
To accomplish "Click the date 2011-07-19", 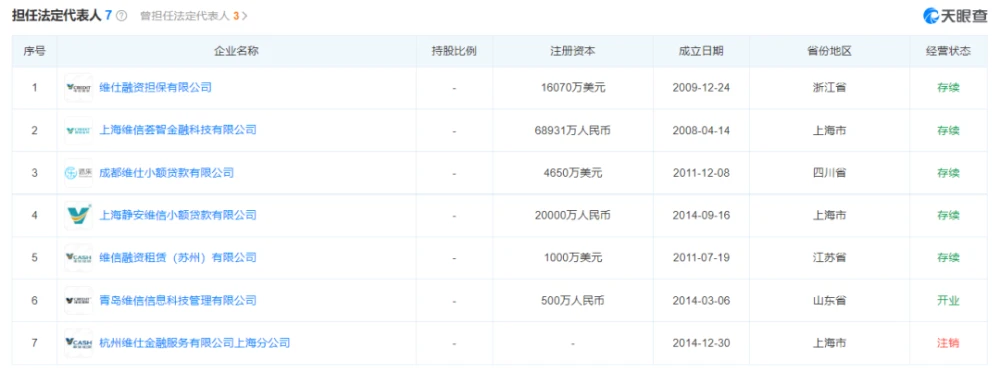I will tap(701, 258).
